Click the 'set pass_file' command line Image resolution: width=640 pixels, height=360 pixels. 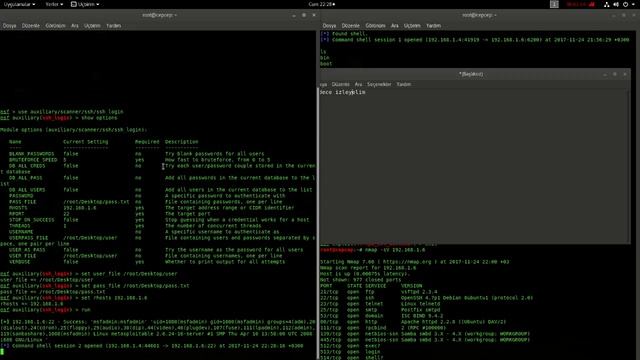click(95, 286)
